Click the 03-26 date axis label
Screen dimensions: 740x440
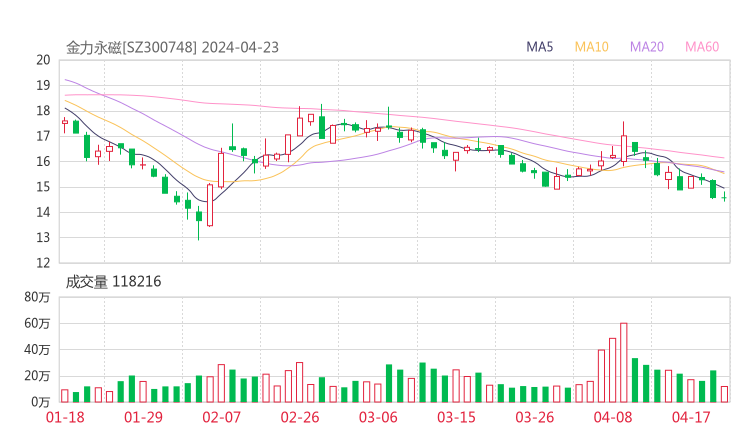coord(535,417)
